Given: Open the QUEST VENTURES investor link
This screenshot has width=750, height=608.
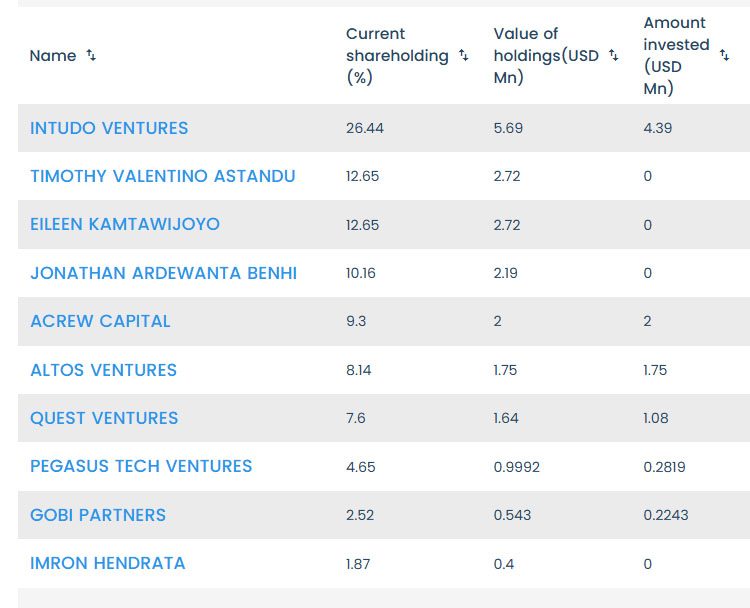Looking at the screenshot, I should 104,418.
